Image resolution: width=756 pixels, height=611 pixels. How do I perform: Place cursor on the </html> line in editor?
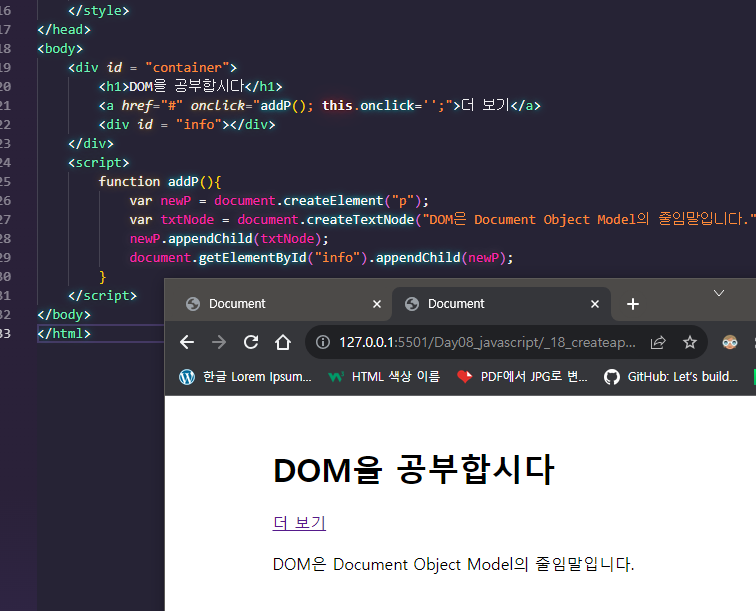pos(64,334)
